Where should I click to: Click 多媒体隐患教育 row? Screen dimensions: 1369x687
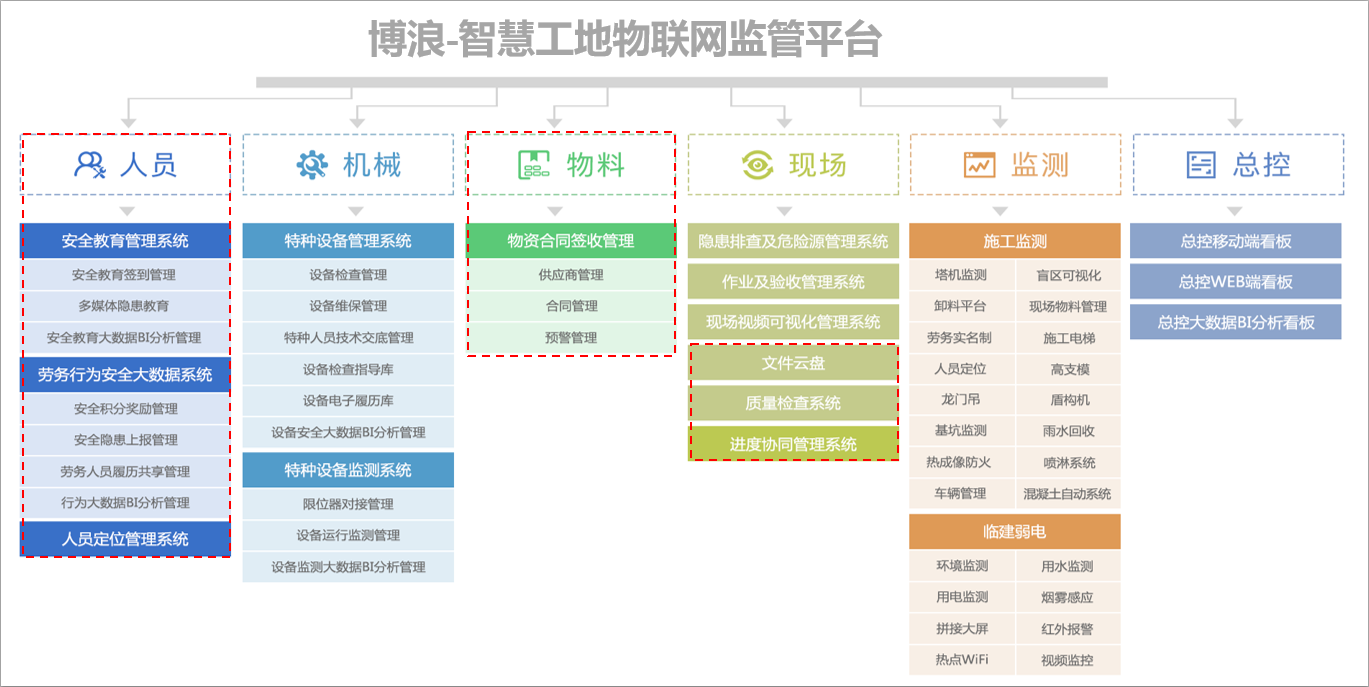click(125, 306)
